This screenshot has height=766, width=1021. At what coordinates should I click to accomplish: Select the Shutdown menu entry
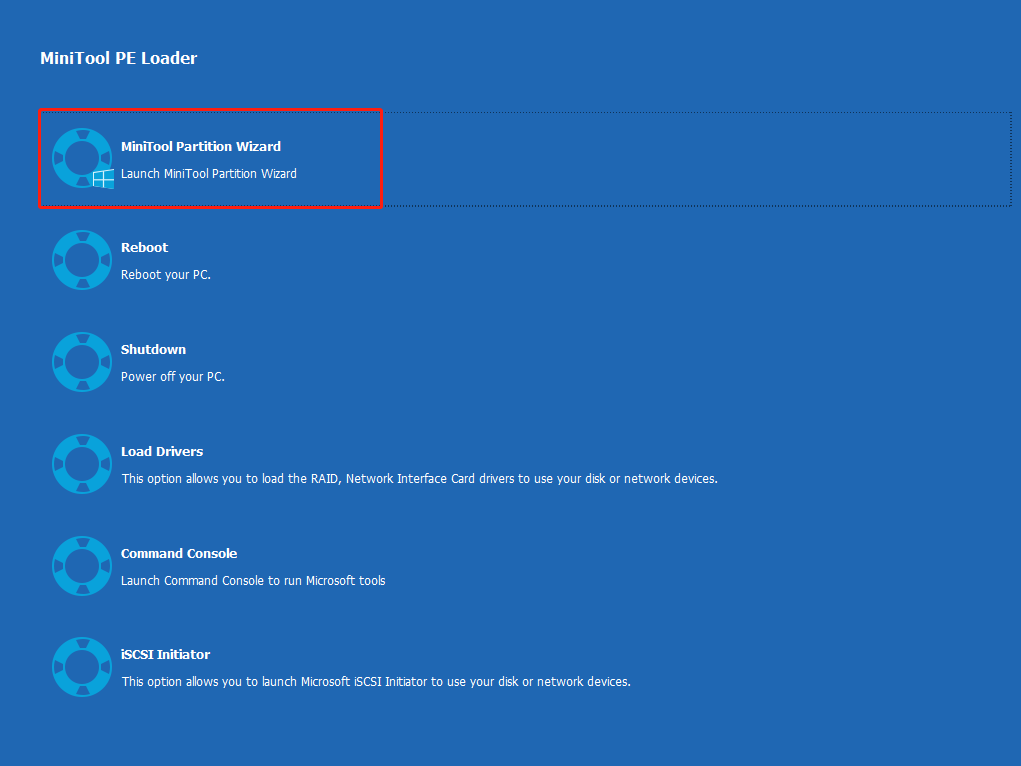coord(153,349)
